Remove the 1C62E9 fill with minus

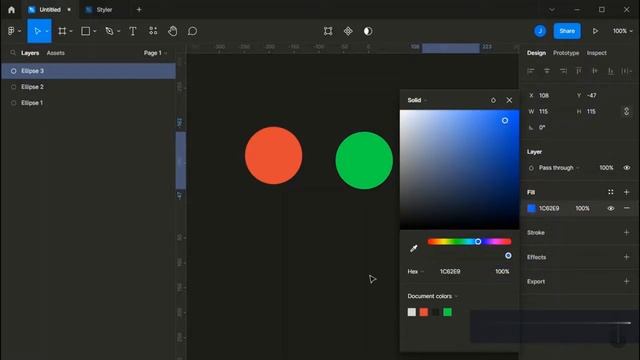(x=627, y=208)
